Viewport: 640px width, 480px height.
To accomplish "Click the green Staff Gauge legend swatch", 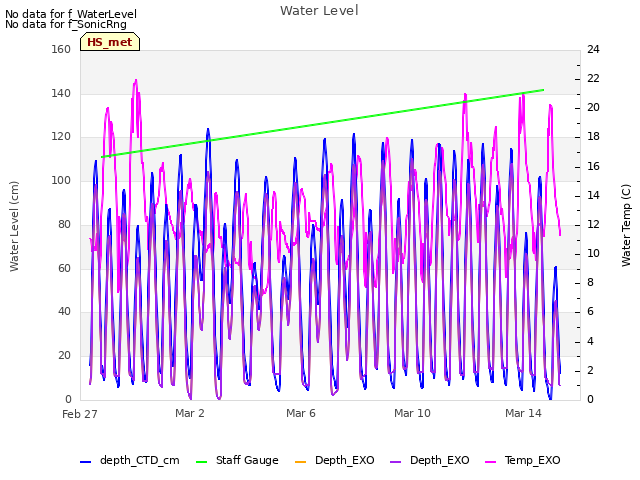I will 201,462.
